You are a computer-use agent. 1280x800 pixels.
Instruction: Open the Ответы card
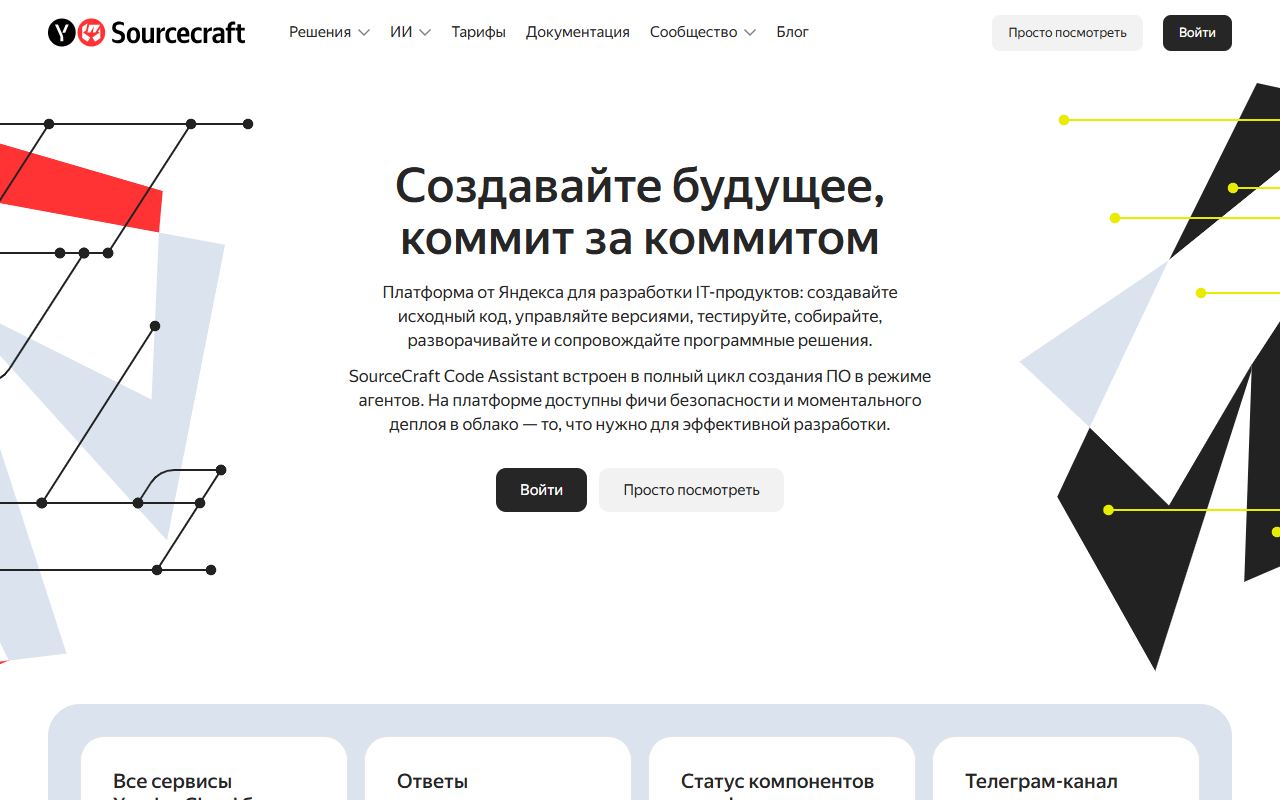498,768
